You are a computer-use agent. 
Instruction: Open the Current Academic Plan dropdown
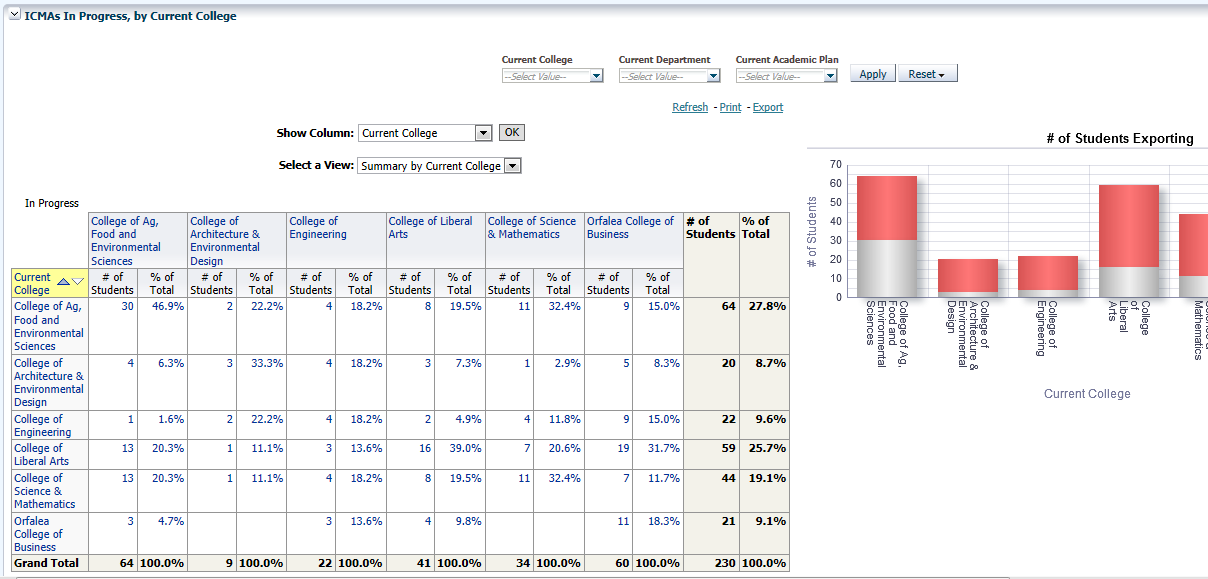(830, 75)
